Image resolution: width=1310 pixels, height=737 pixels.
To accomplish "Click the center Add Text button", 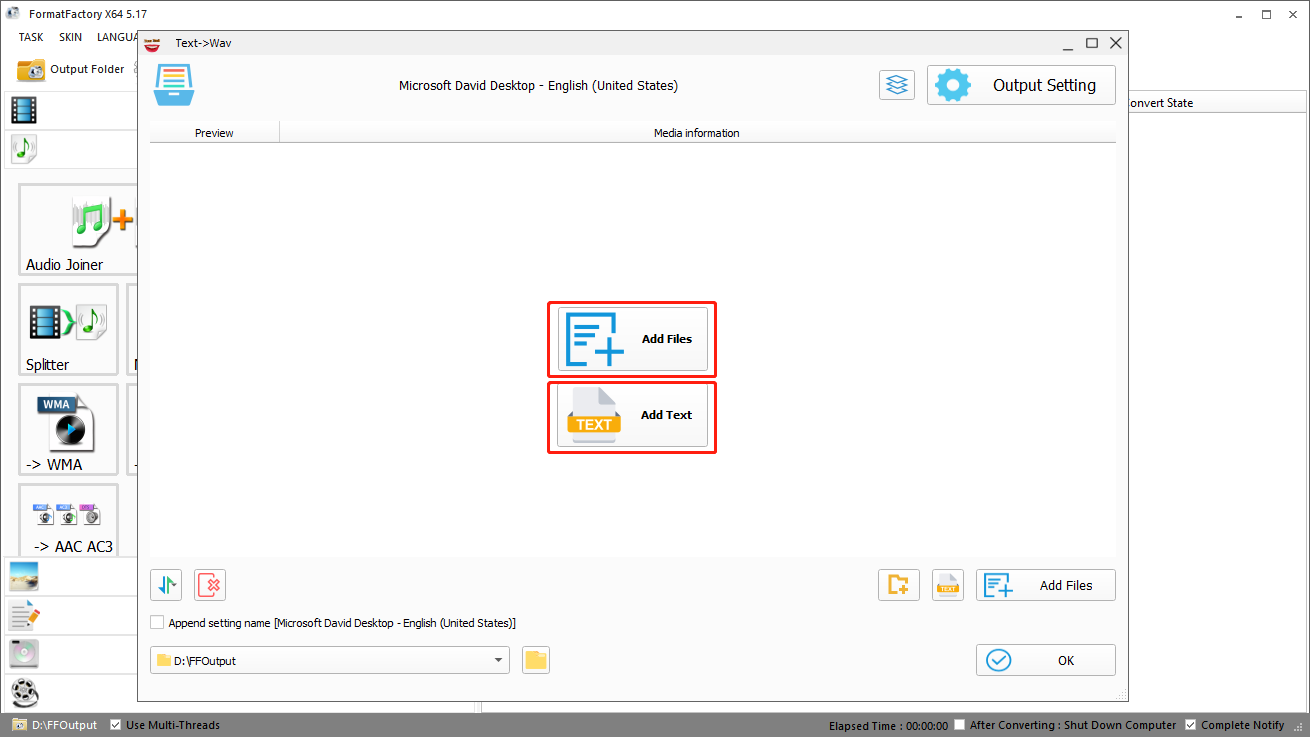I will (x=632, y=415).
